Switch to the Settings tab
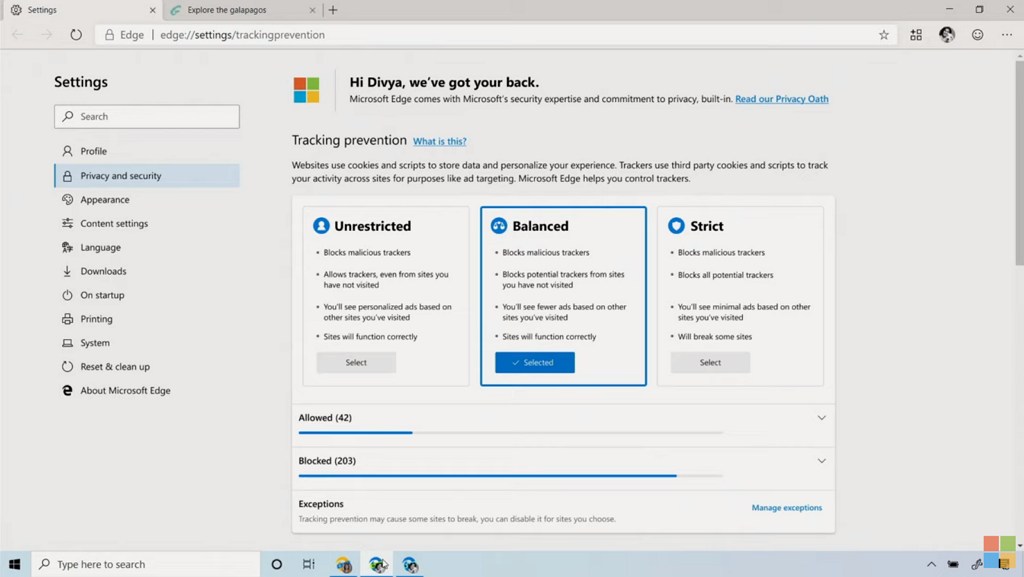This screenshot has width=1024, height=577. pos(82,10)
